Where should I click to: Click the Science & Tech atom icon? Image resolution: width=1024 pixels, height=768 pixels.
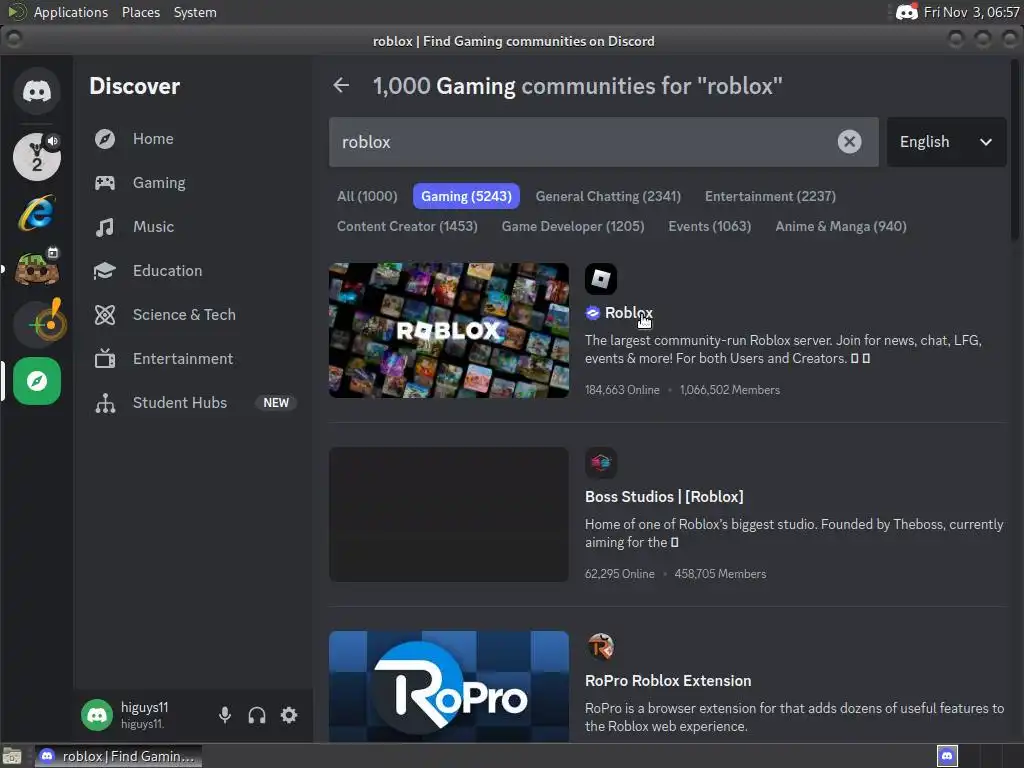[x=104, y=315]
